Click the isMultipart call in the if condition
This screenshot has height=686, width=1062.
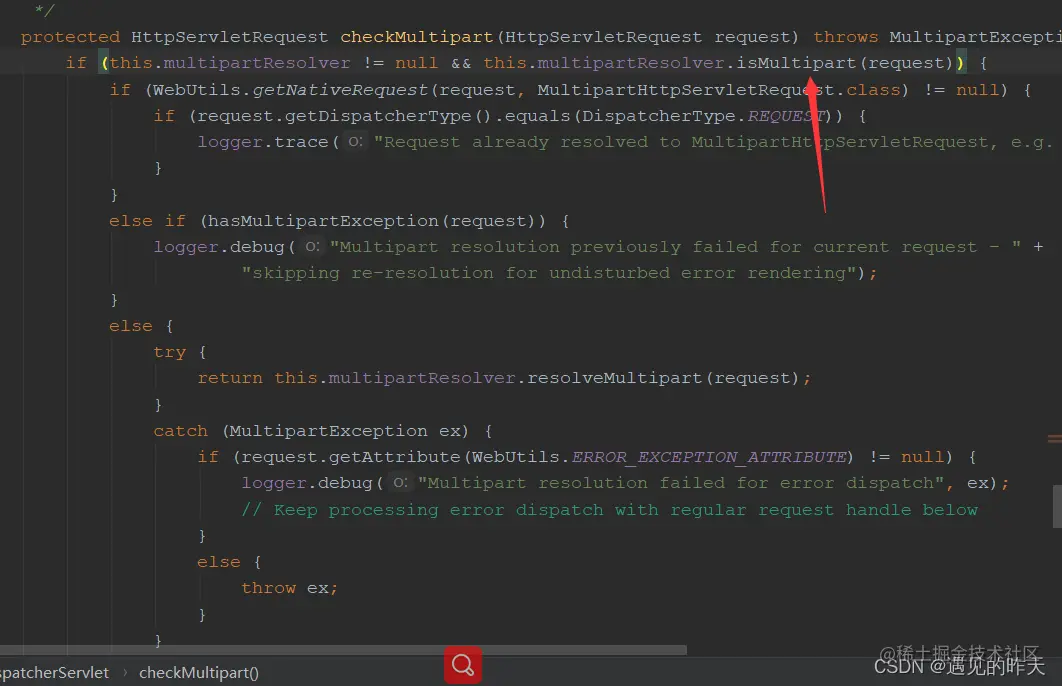tap(796, 63)
